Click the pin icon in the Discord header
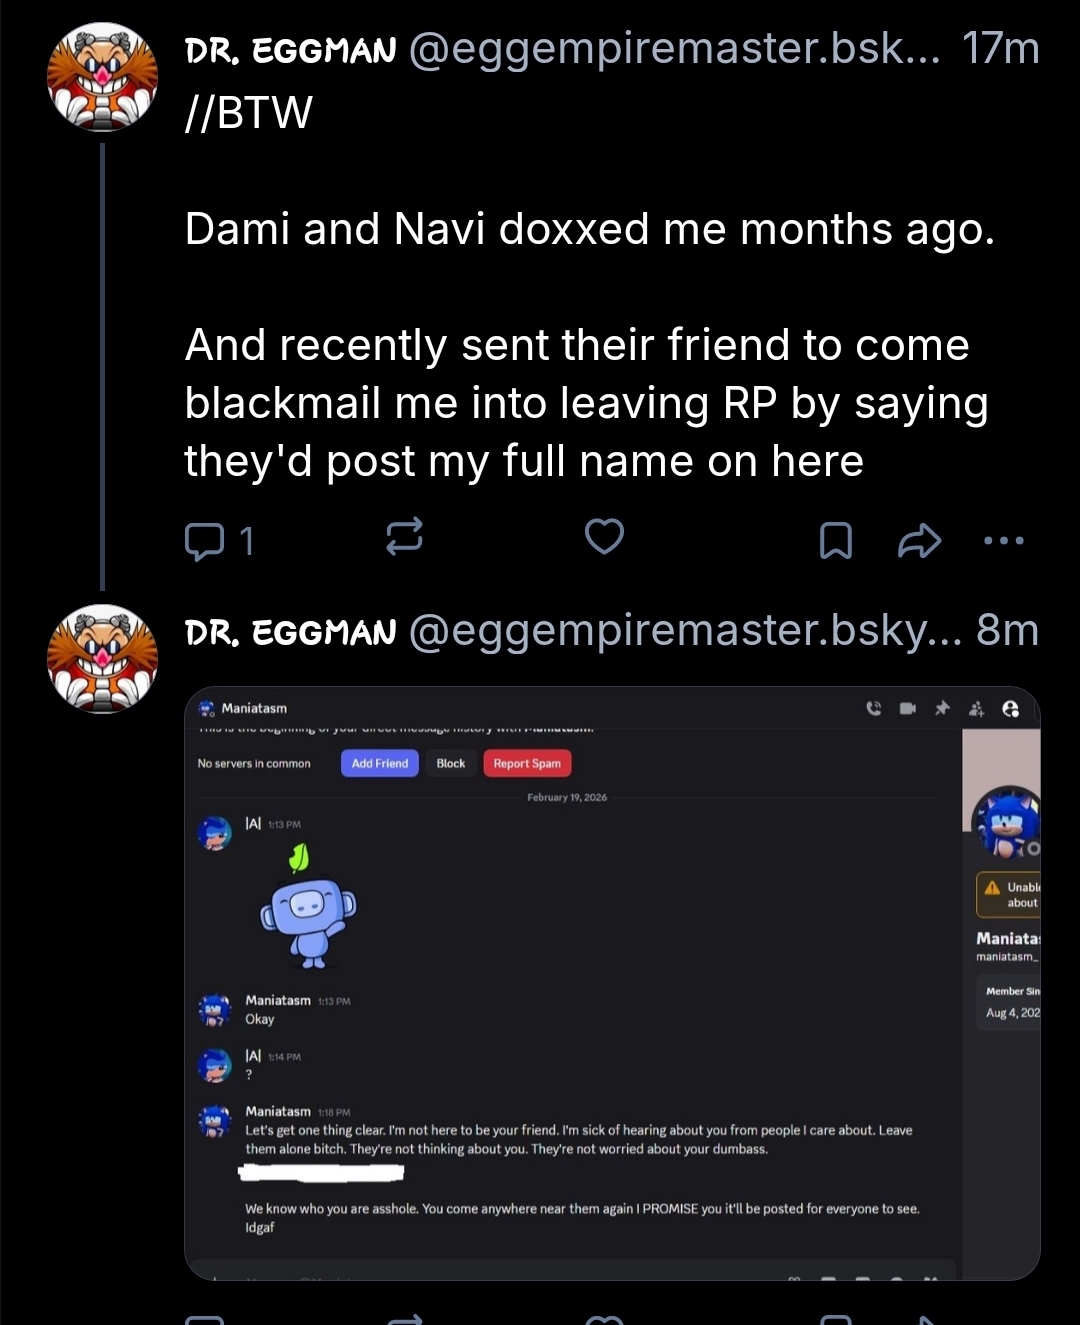1080x1325 pixels. tap(941, 708)
